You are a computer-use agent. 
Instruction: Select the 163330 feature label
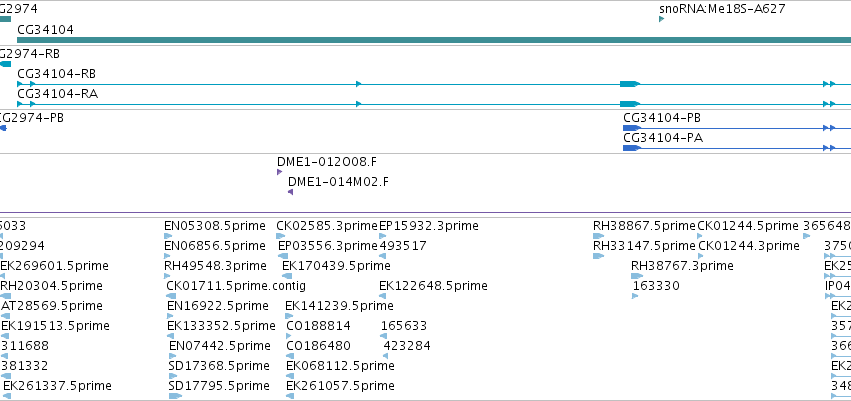click(x=656, y=285)
